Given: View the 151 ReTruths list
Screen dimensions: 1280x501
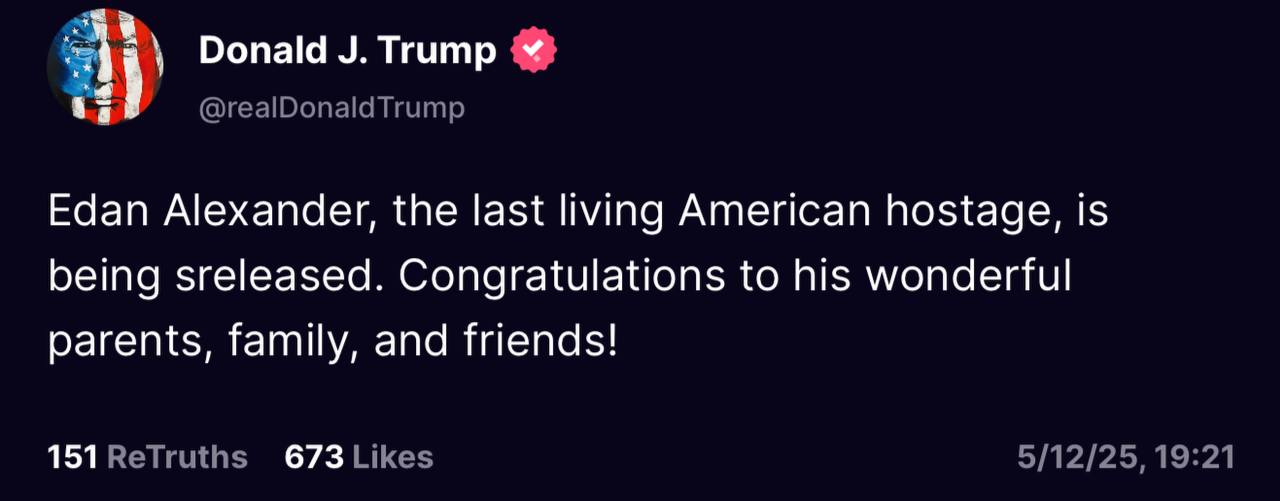Looking at the screenshot, I should [x=147, y=457].
